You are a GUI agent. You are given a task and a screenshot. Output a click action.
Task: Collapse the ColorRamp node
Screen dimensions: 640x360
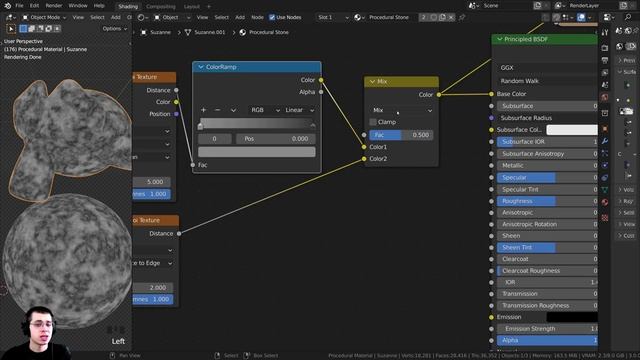point(201,67)
